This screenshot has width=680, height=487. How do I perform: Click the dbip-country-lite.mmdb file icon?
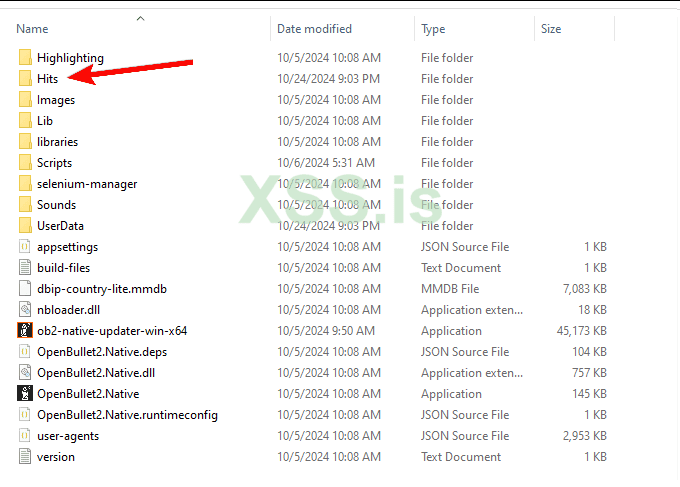(x=25, y=288)
